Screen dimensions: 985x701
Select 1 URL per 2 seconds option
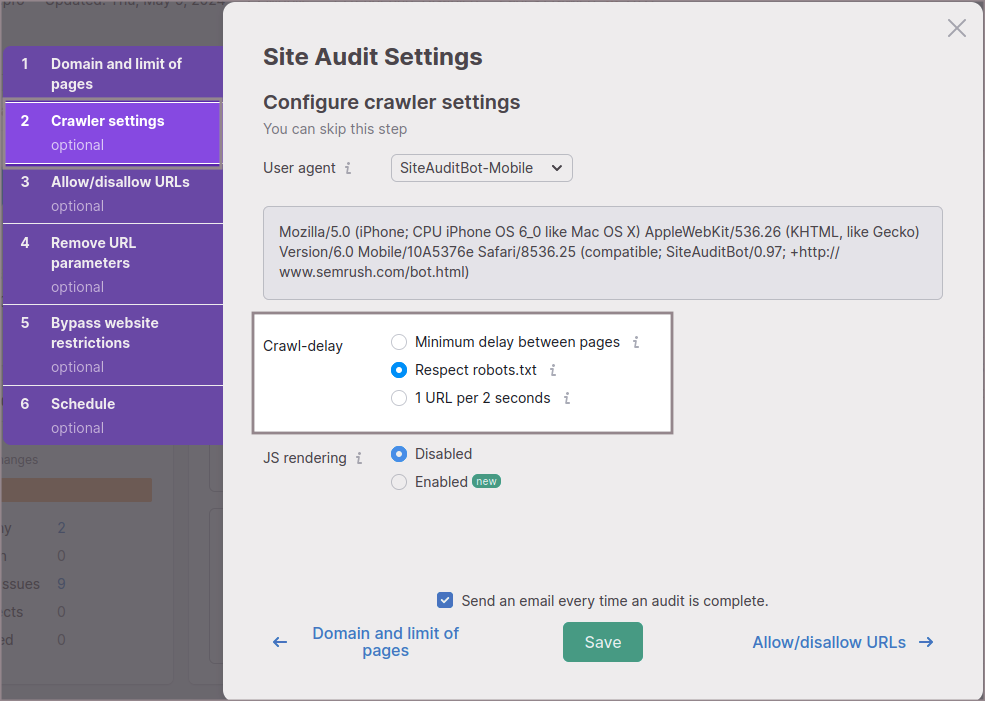click(x=399, y=398)
